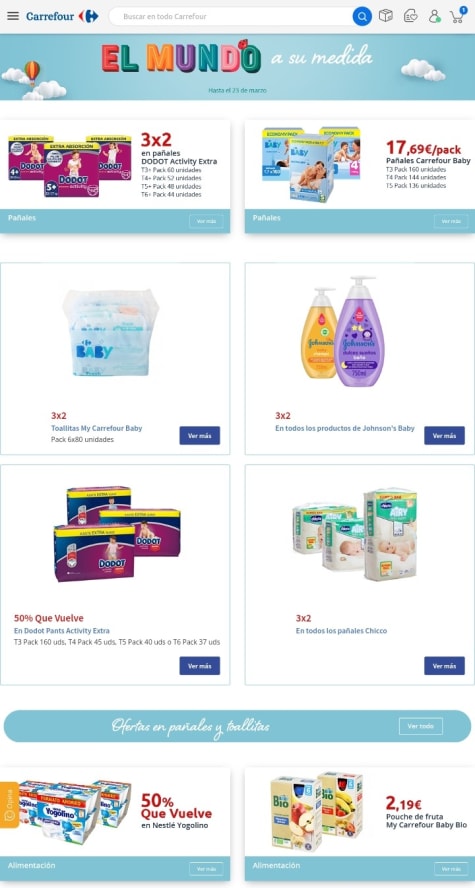Click 'Ver más' for Toallitas My Carrefour Baby
475x888 pixels.
tap(200, 436)
